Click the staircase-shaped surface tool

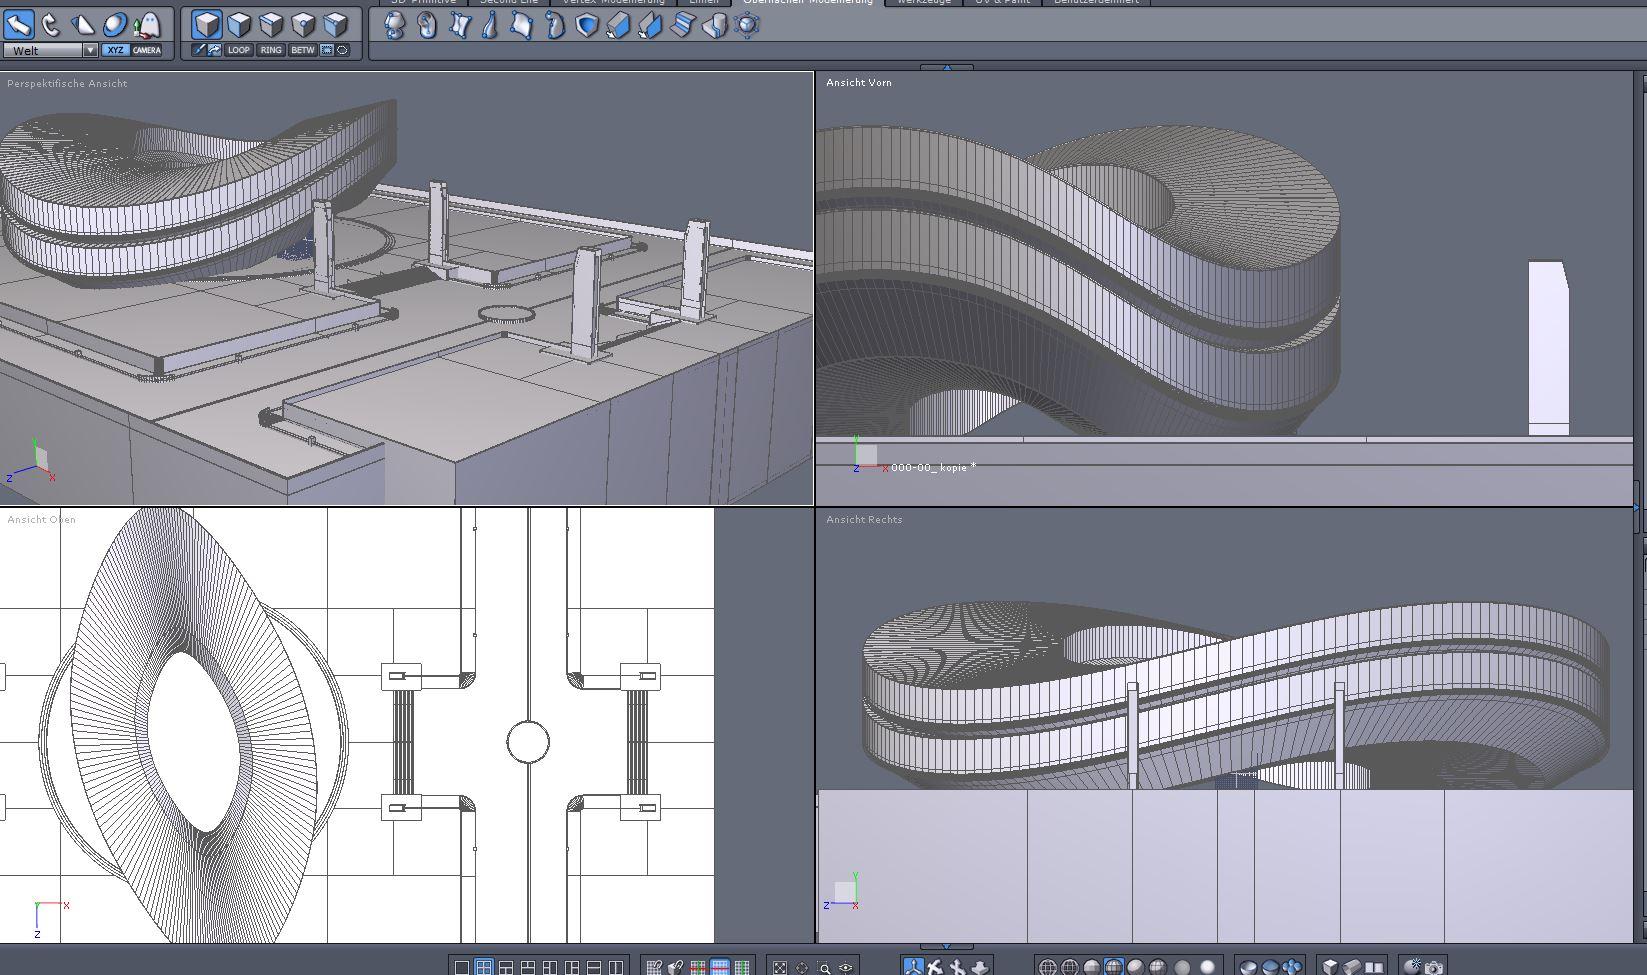click(x=683, y=25)
